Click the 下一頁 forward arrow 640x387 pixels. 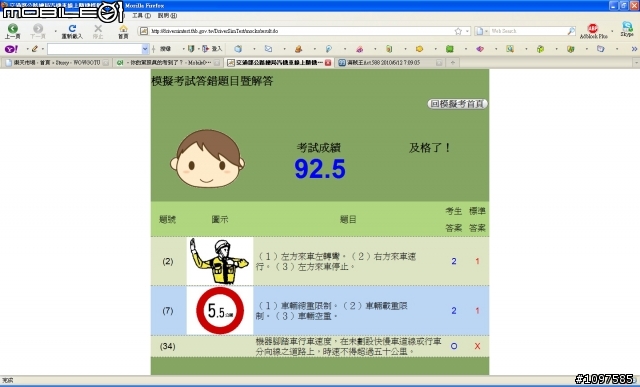pos(38,28)
